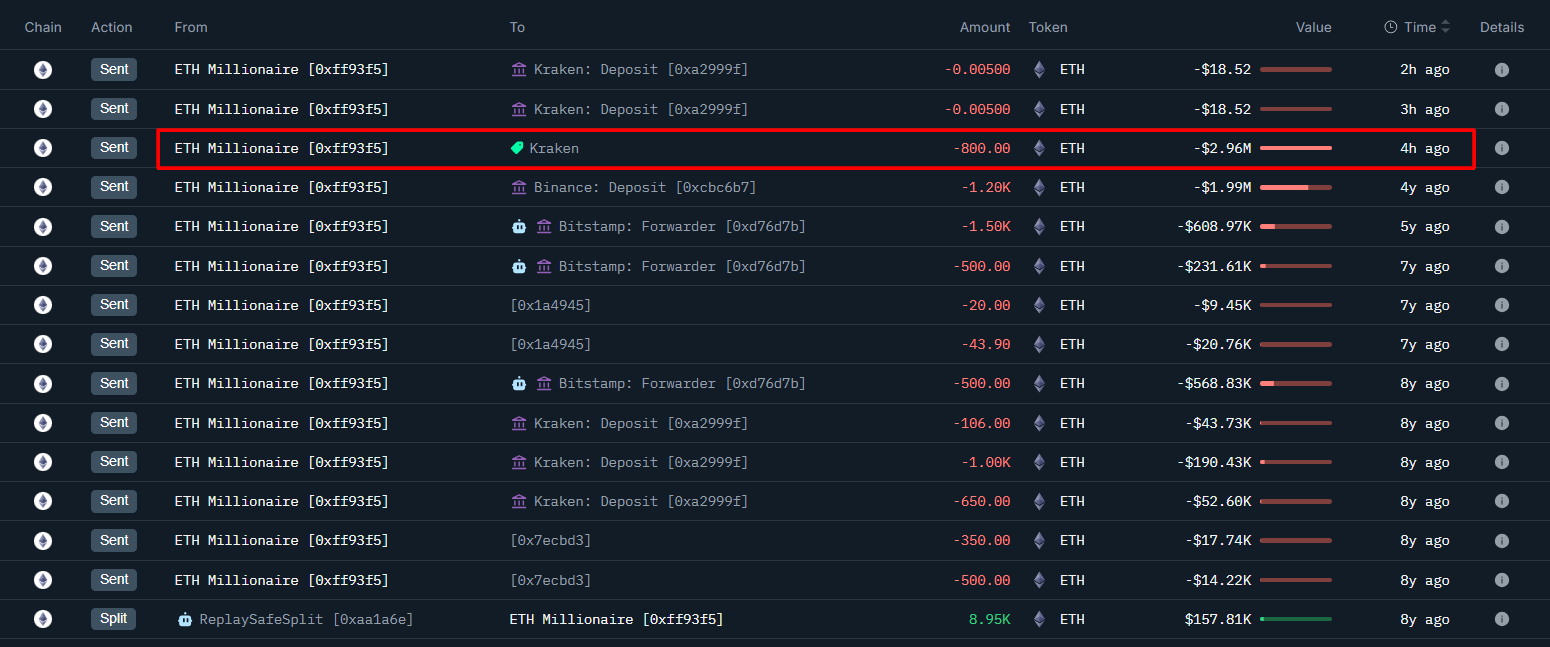Click the Value column header
The image size is (1550, 647).
point(1313,27)
